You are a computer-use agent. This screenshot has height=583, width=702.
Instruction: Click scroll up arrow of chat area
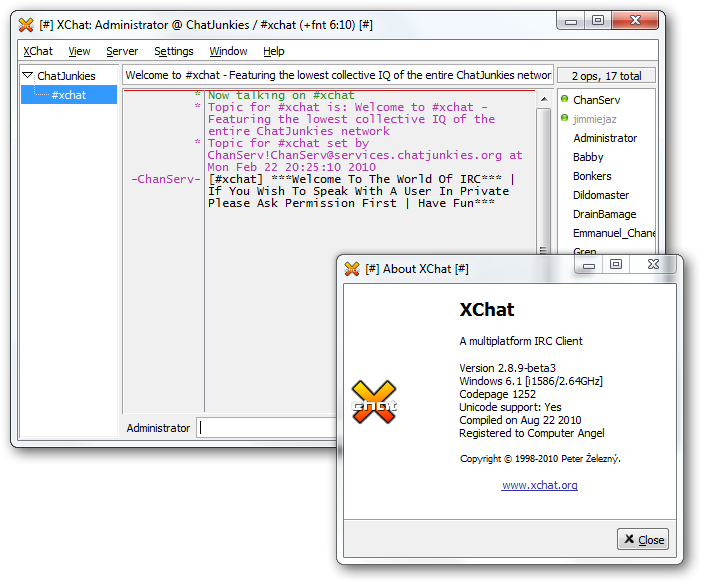point(544,99)
